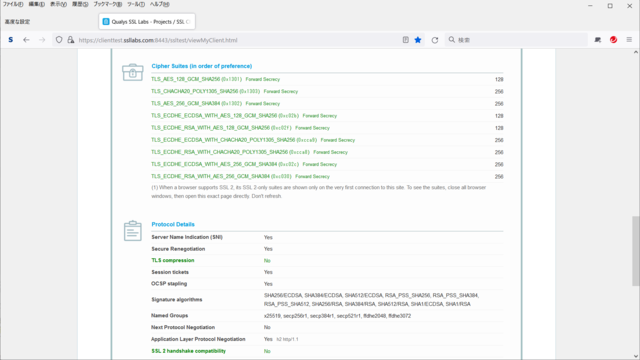Click TLS_ECDHE_ECDSA_WITH_AES_256_GCM_SHA384 row

(x=327, y=164)
